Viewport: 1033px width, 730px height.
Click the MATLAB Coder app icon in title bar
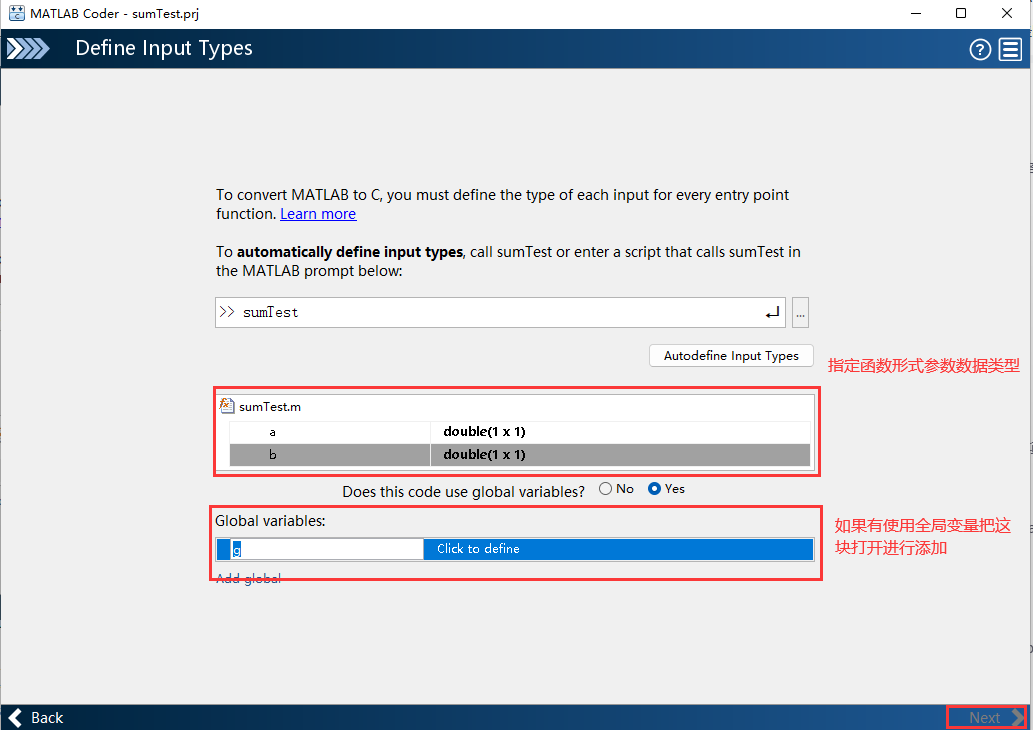[x=16, y=13]
